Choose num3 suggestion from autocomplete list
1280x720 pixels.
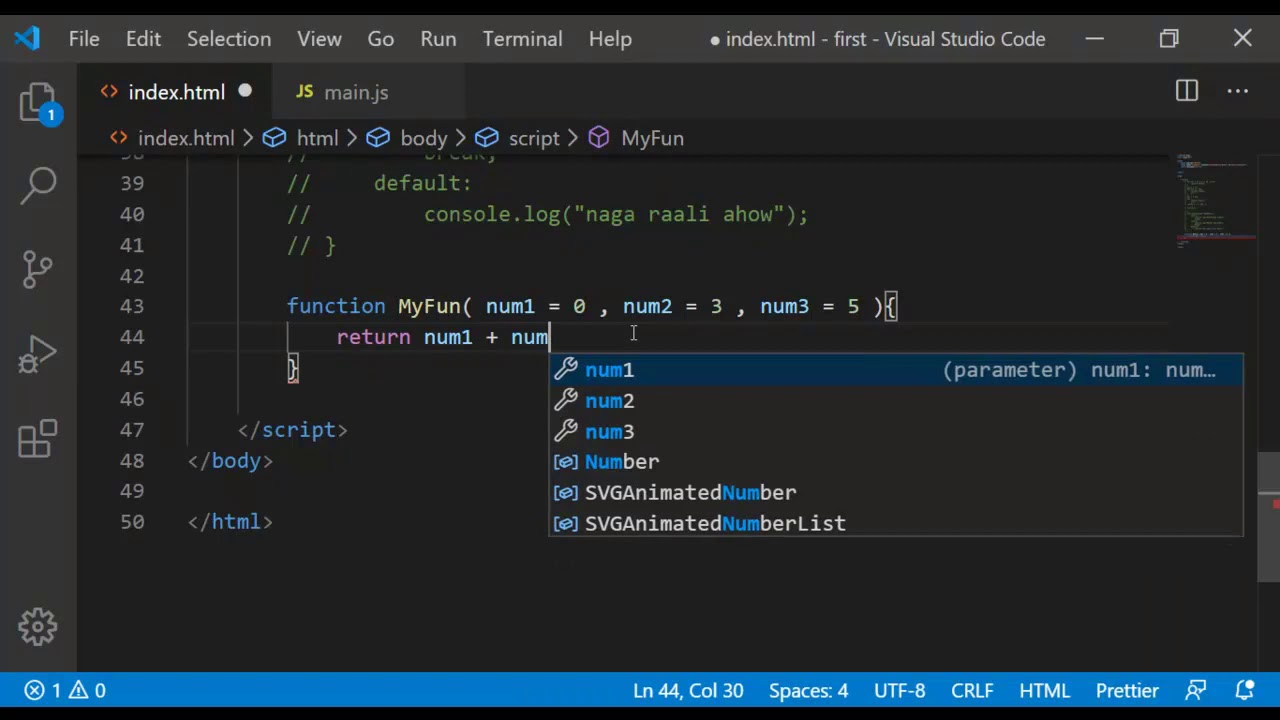[896, 432]
